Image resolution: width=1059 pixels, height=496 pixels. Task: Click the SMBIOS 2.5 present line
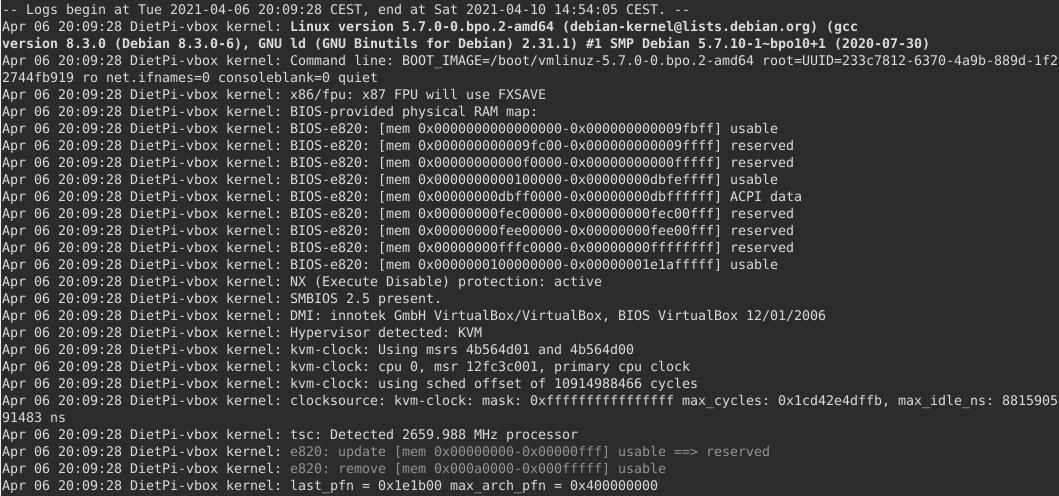[x=222, y=298]
